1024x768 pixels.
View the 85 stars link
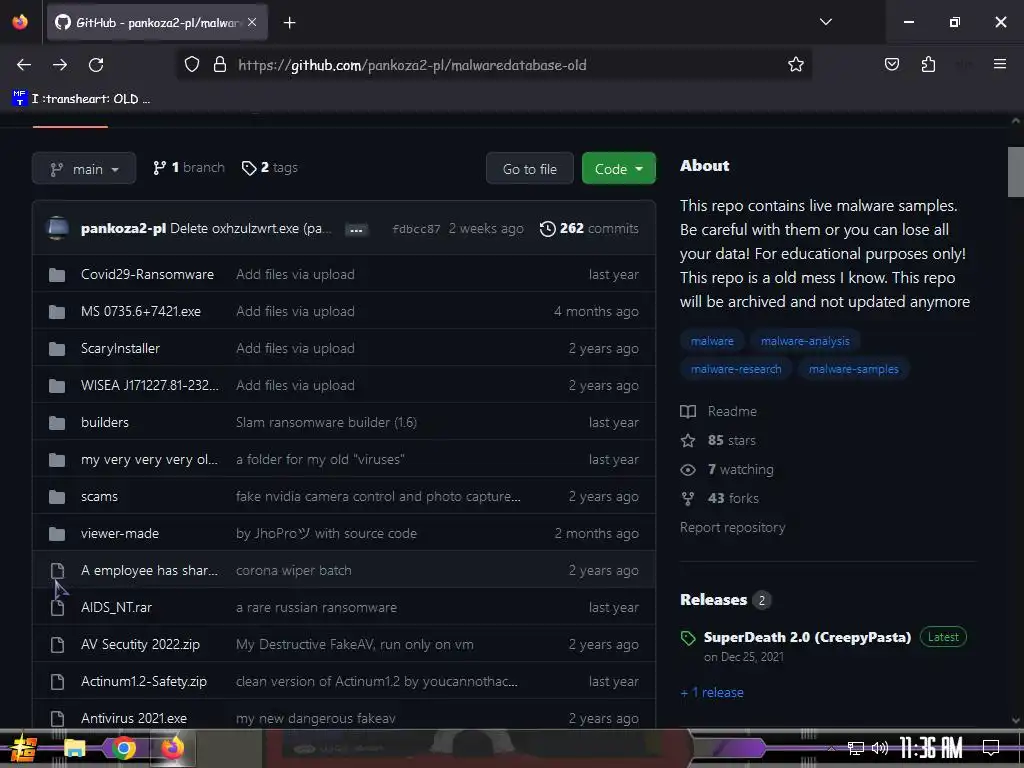718,440
